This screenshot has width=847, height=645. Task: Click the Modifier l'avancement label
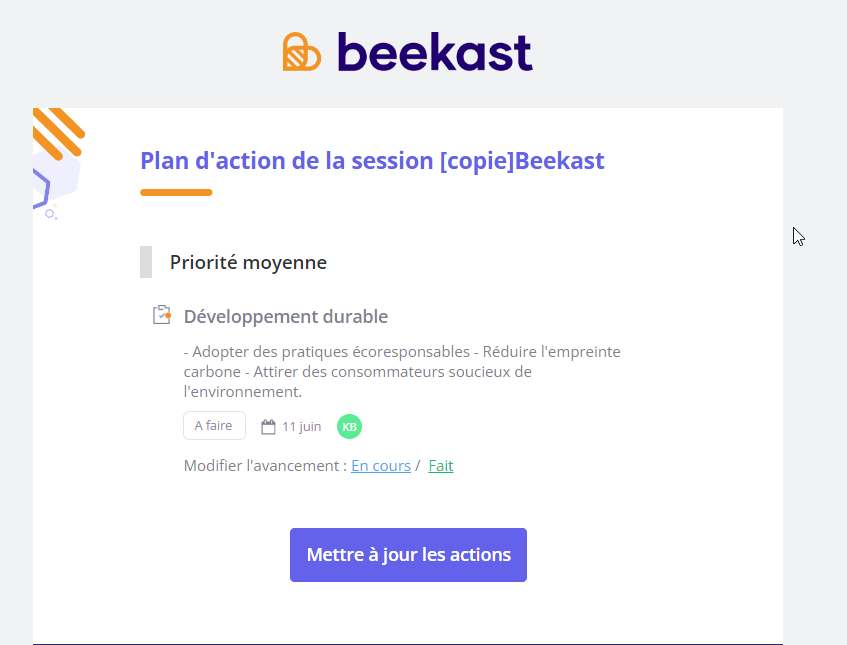(x=265, y=466)
